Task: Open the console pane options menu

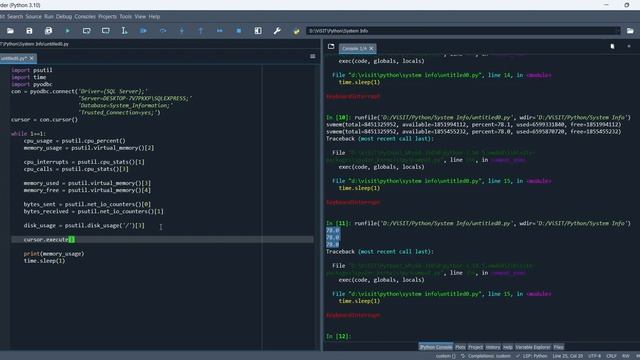Action: click(629, 47)
